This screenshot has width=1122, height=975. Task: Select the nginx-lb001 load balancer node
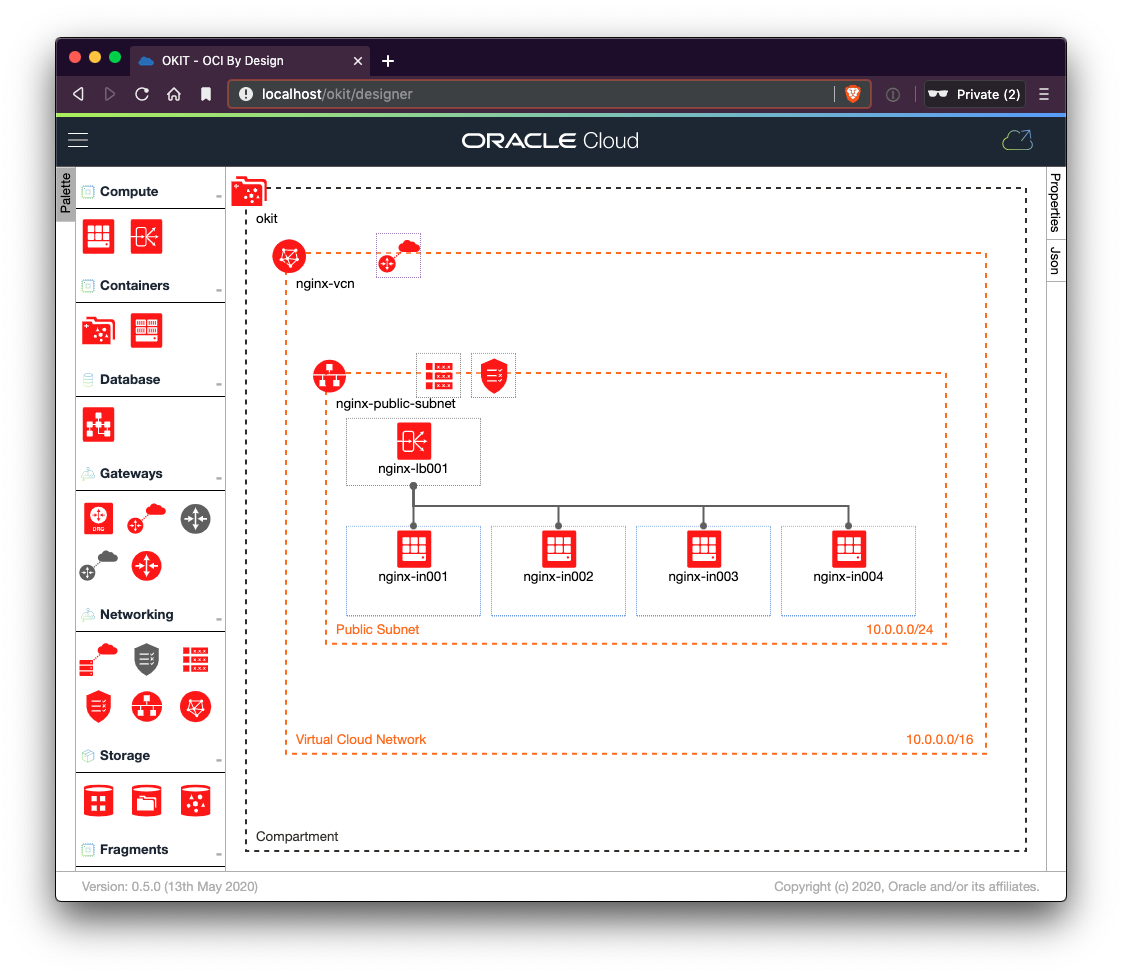tap(413, 440)
